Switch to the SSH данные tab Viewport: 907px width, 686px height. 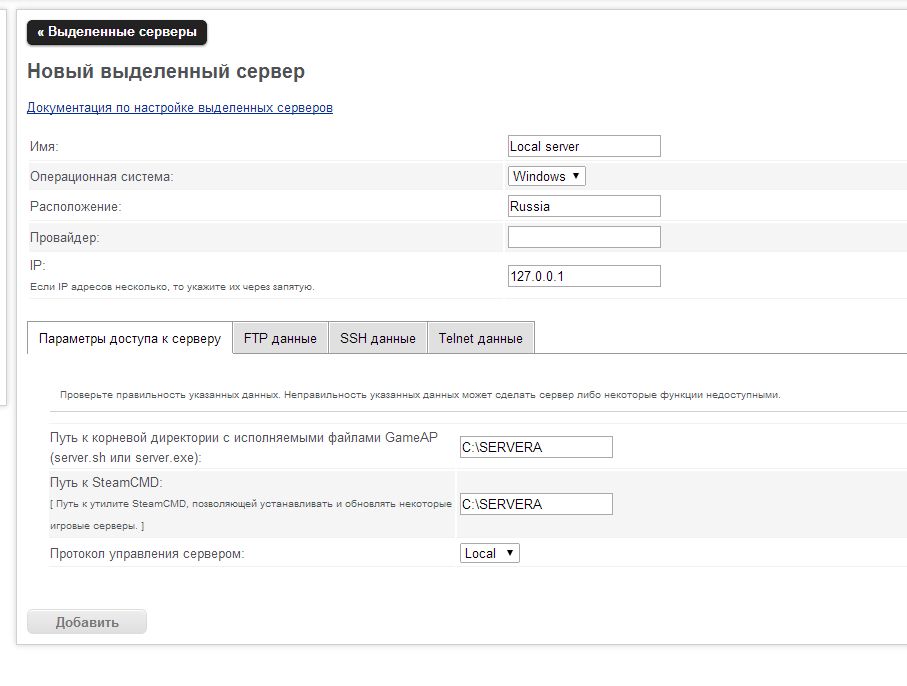pos(377,338)
